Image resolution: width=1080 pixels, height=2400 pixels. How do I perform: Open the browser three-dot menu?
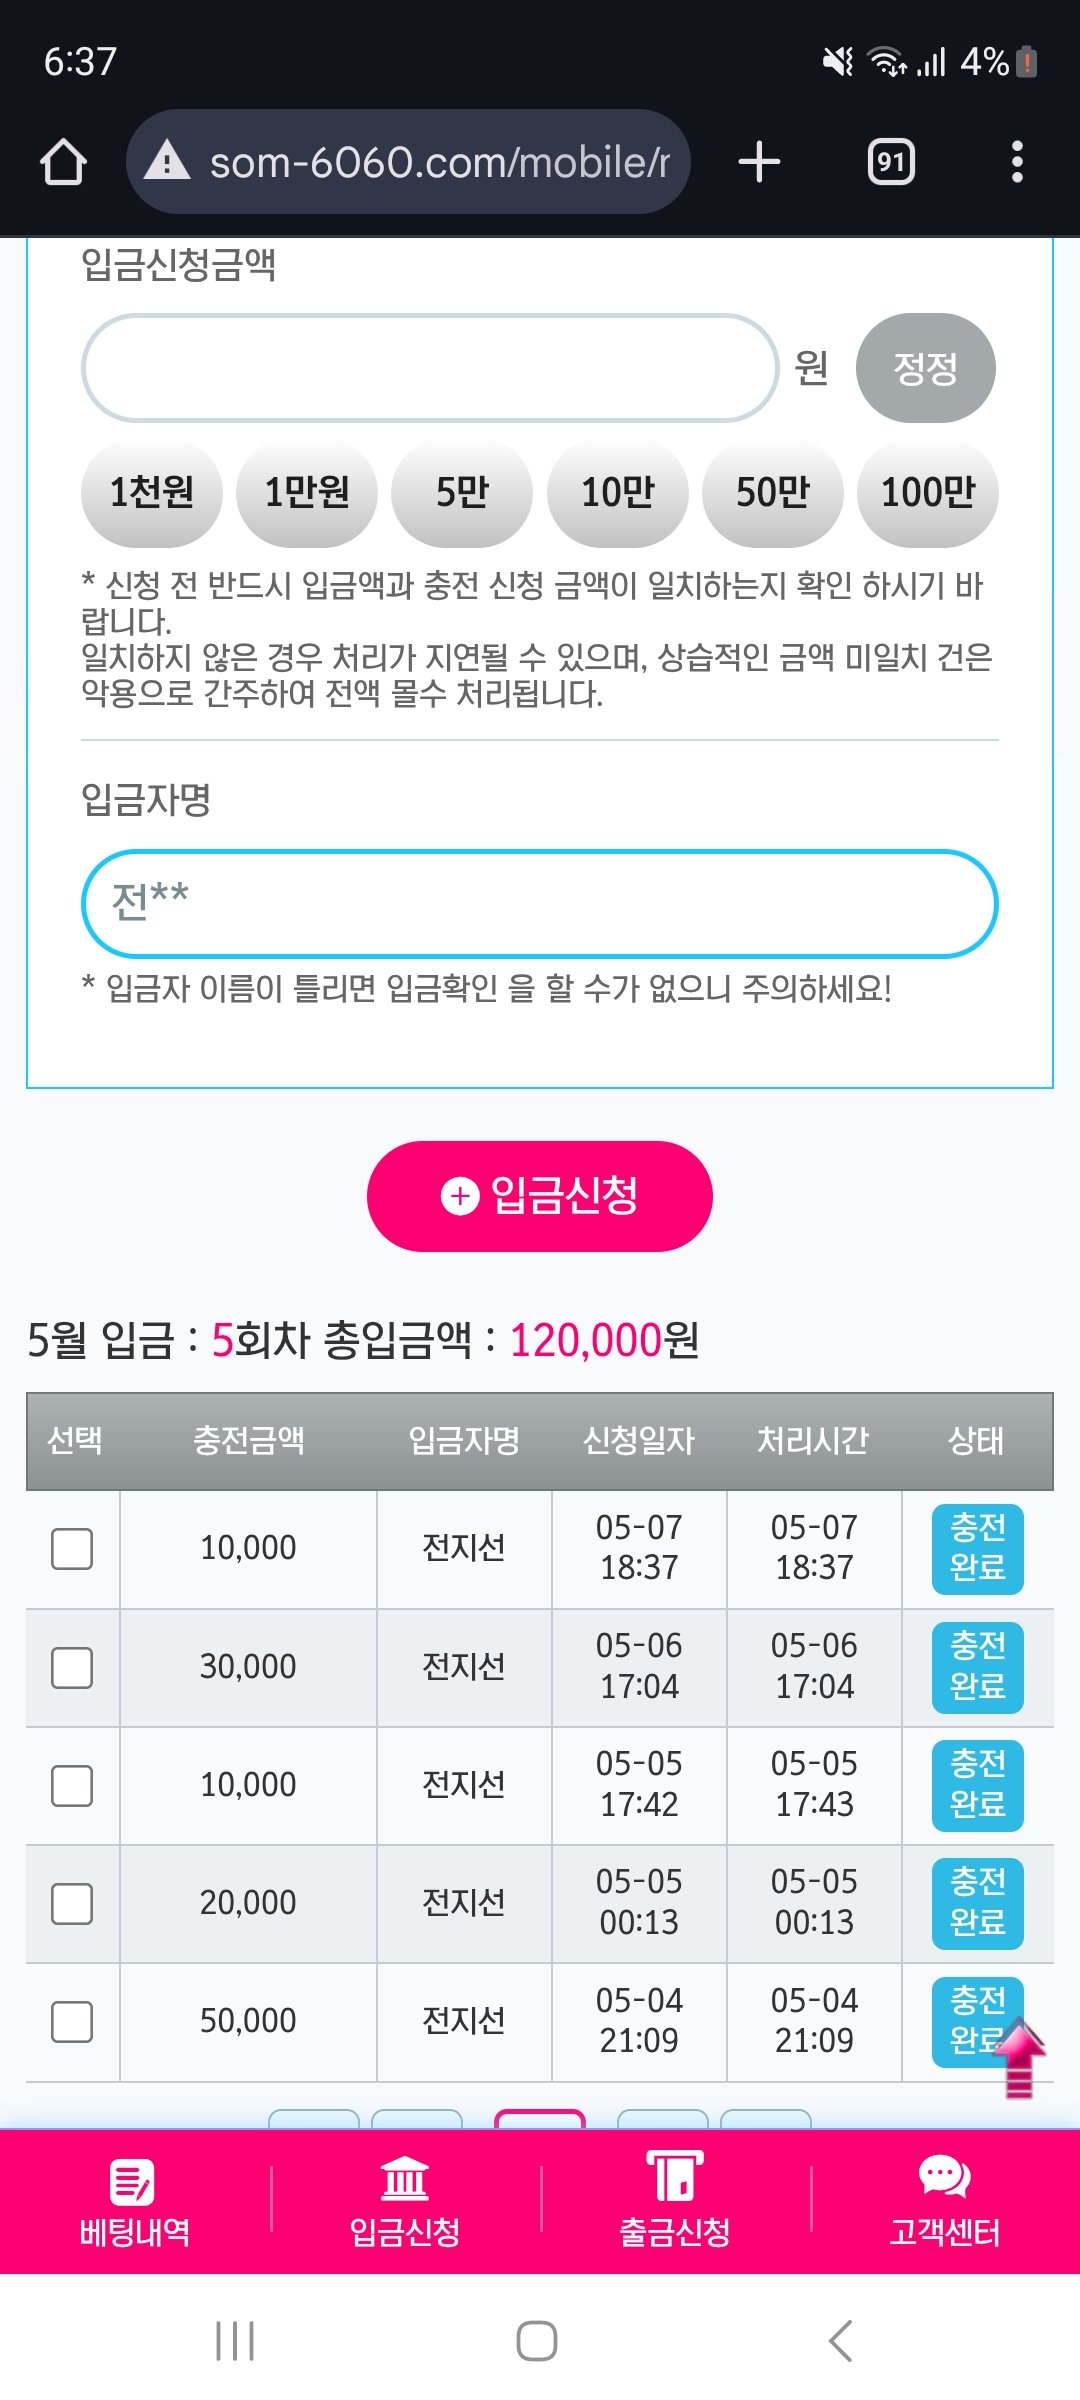click(x=1017, y=162)
